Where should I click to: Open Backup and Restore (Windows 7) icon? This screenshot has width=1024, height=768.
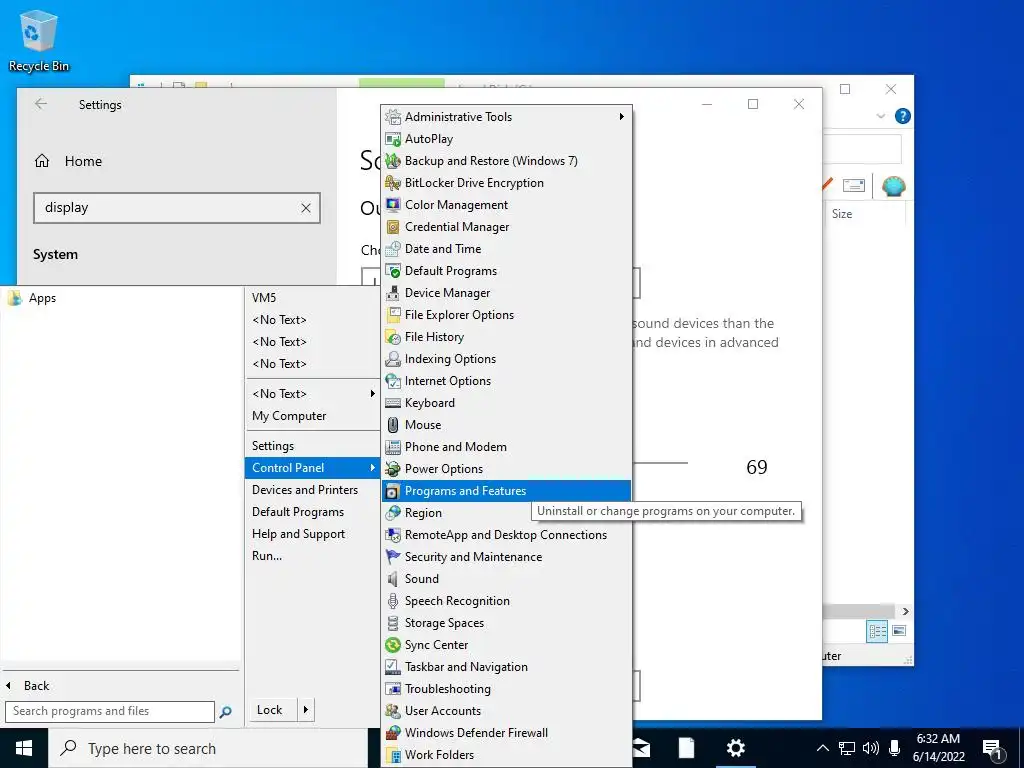[392, 161]
